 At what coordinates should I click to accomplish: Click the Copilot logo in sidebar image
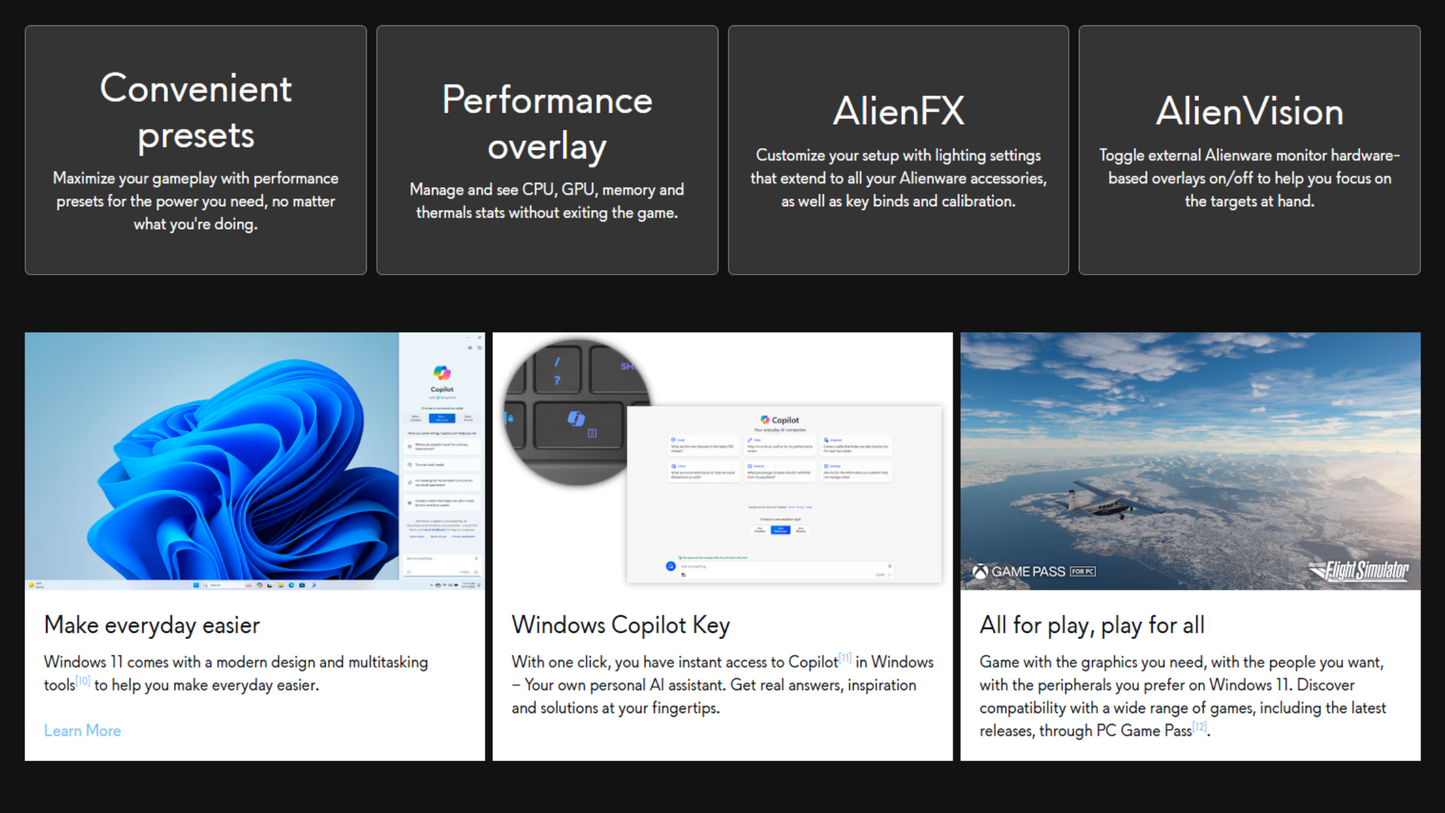click(442, 372)
